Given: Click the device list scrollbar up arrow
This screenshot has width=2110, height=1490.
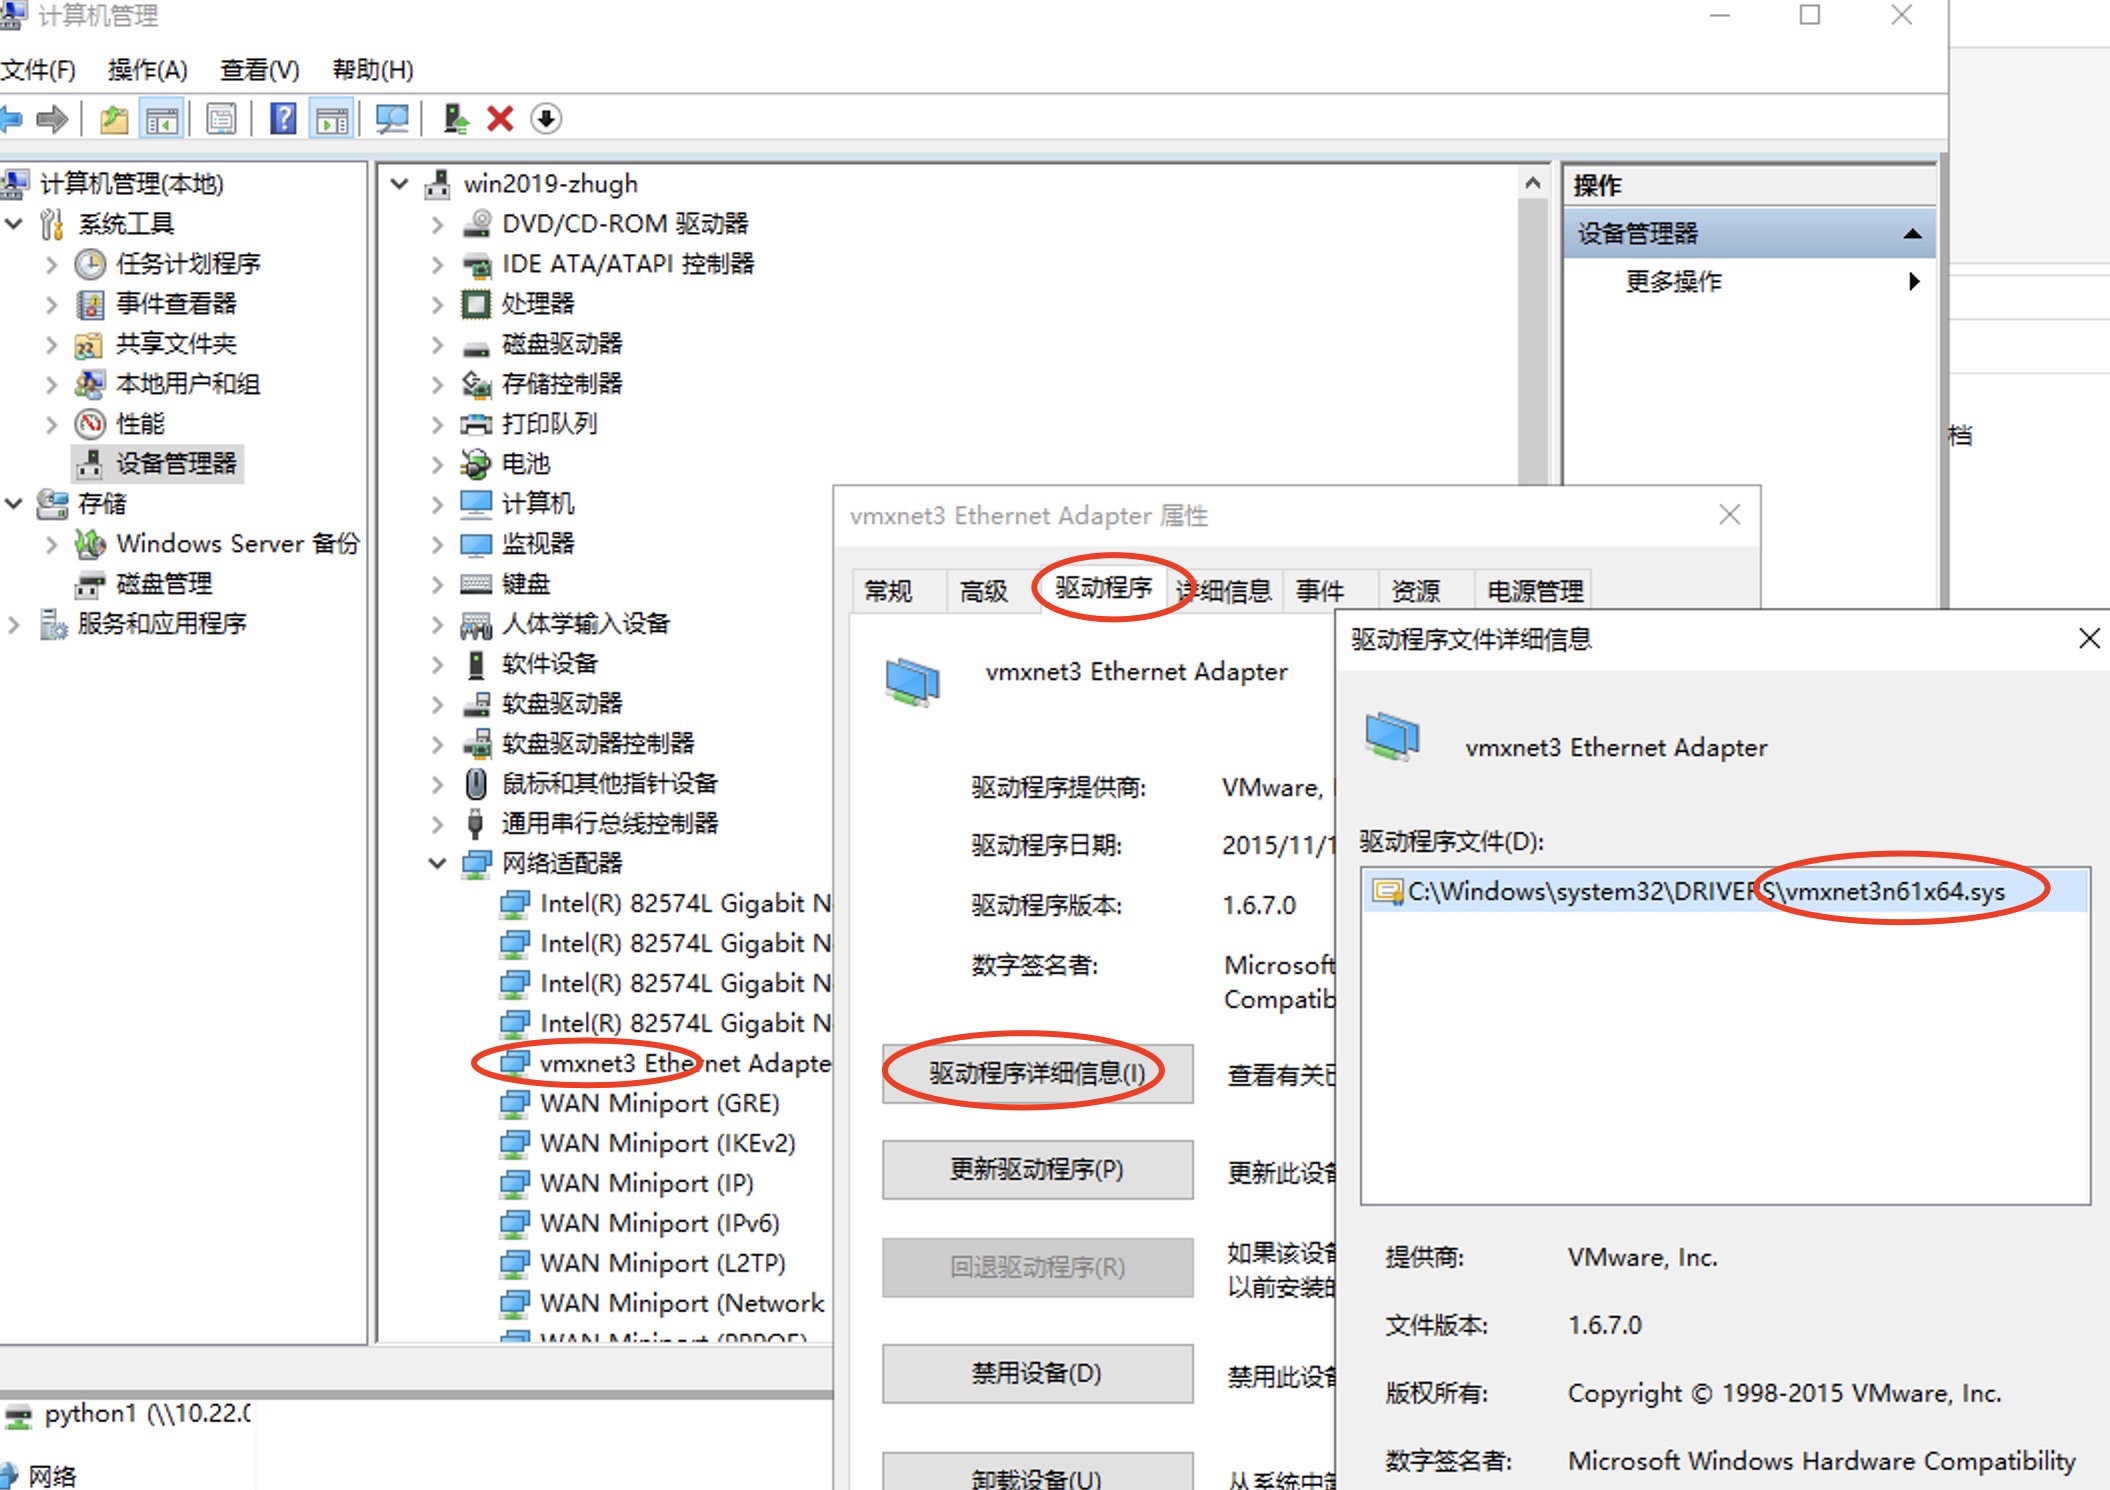Looking at the screenshot, I should (1532, 183).
